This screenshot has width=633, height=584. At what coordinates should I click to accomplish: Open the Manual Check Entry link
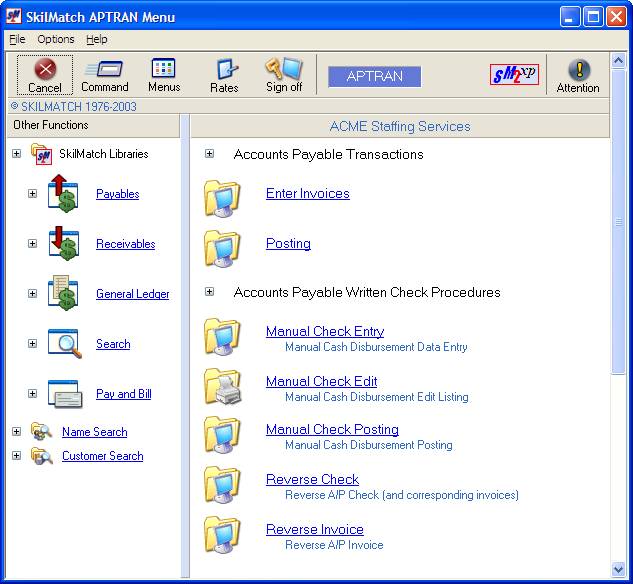325,331
